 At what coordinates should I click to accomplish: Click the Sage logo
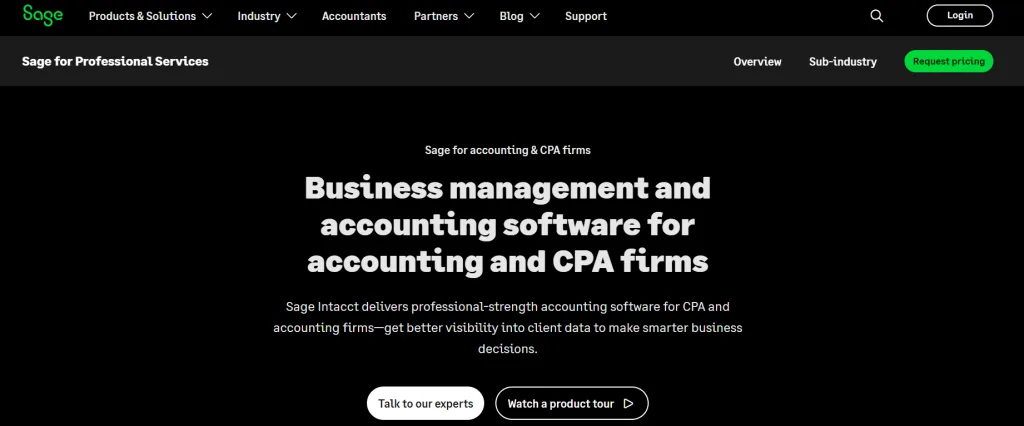click(x=43, y=15)
